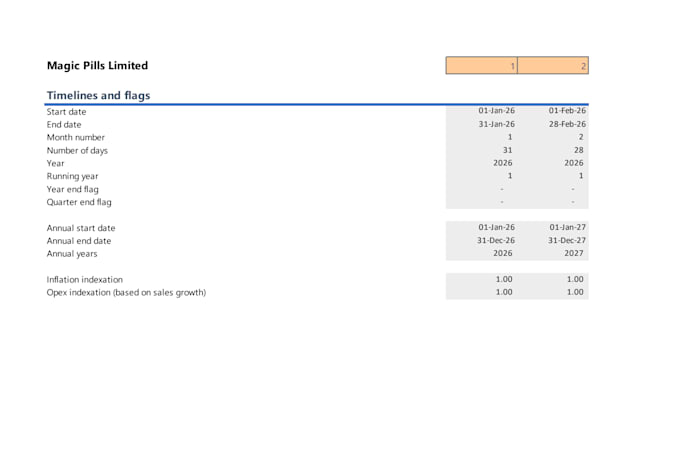
Task: Click the Start date row label
Action: point(66,111)
